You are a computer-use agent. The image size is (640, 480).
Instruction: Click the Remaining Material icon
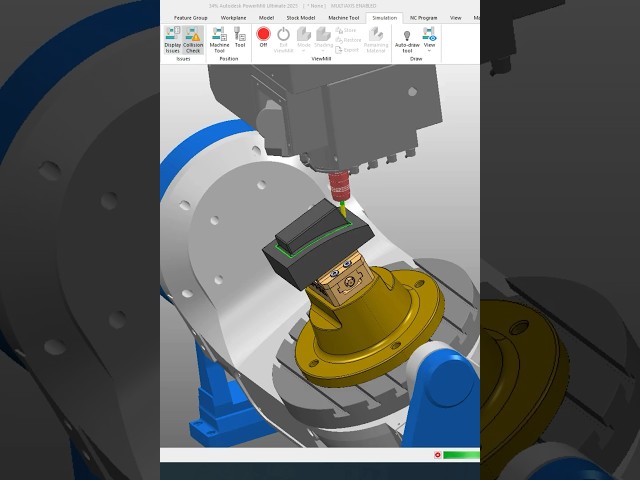point(376,40)
